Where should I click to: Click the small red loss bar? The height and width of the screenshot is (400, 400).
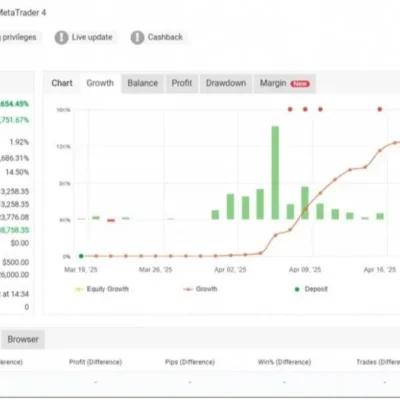[x=111, y=220]
